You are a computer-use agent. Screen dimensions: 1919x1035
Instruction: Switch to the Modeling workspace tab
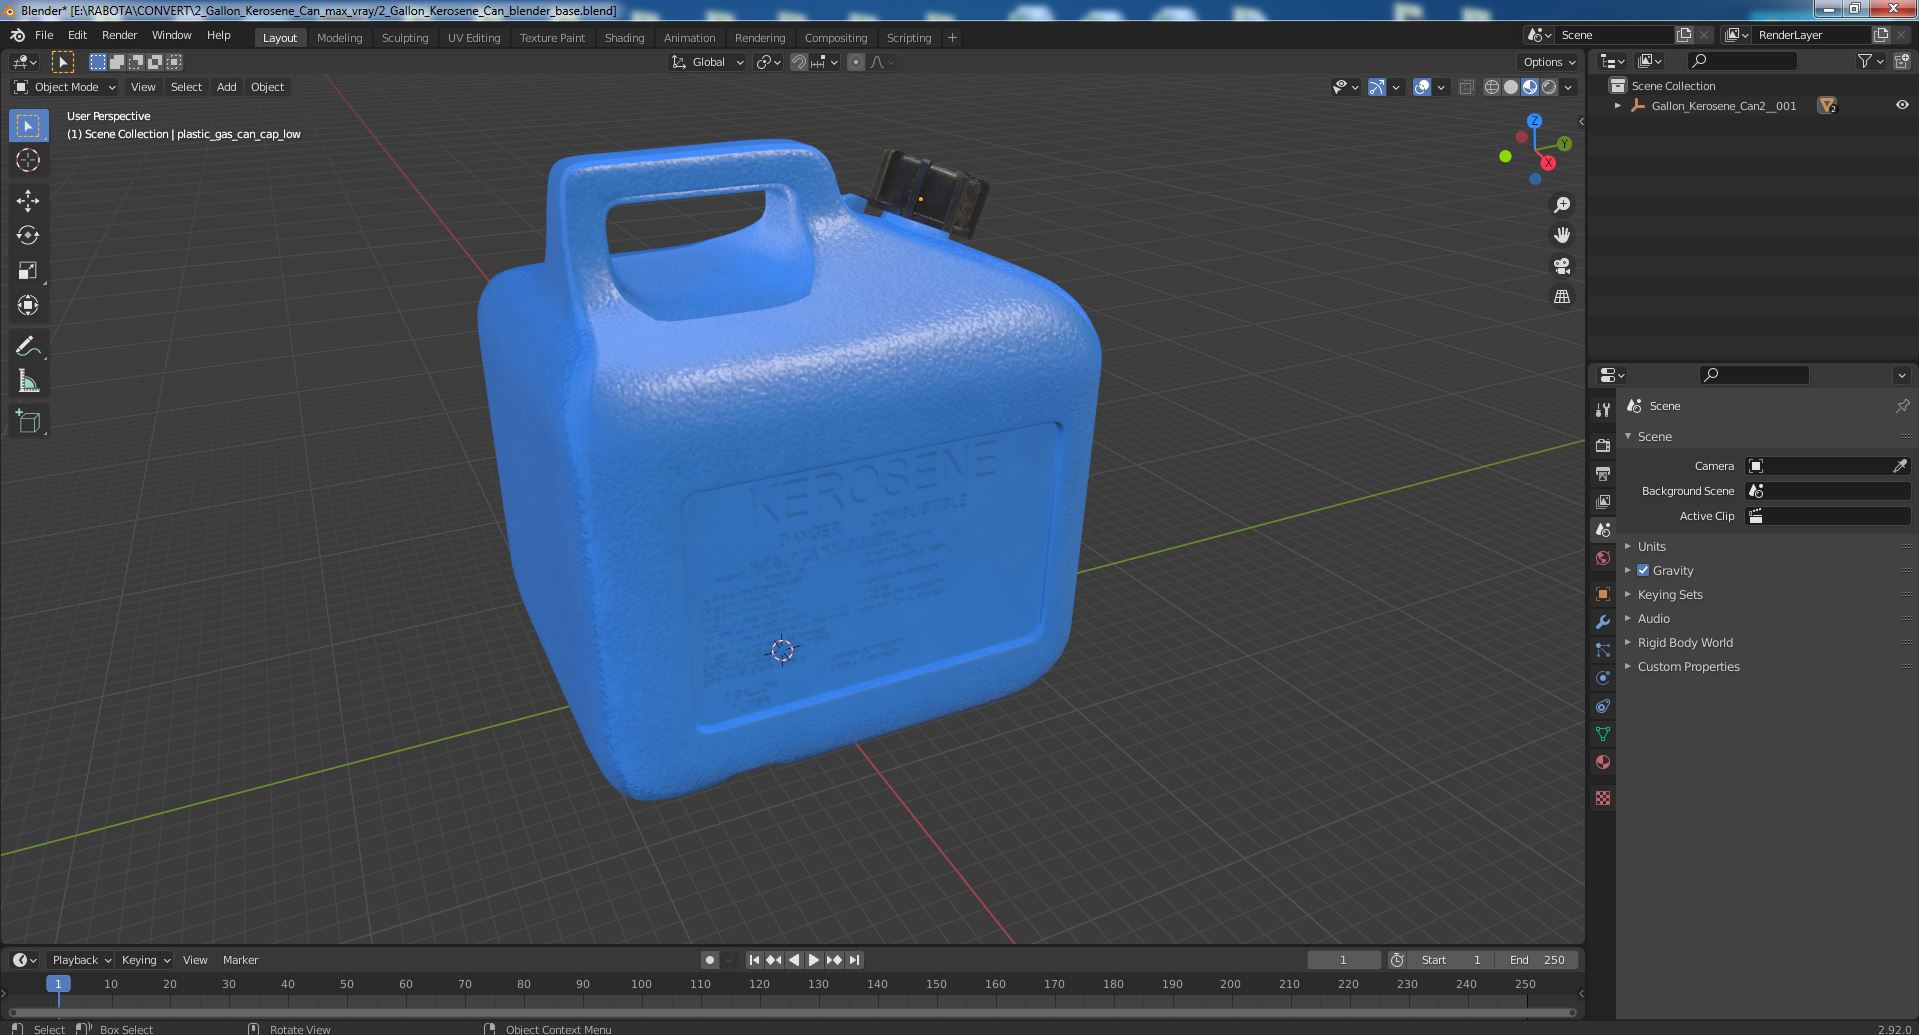click(x=339, y=37)
